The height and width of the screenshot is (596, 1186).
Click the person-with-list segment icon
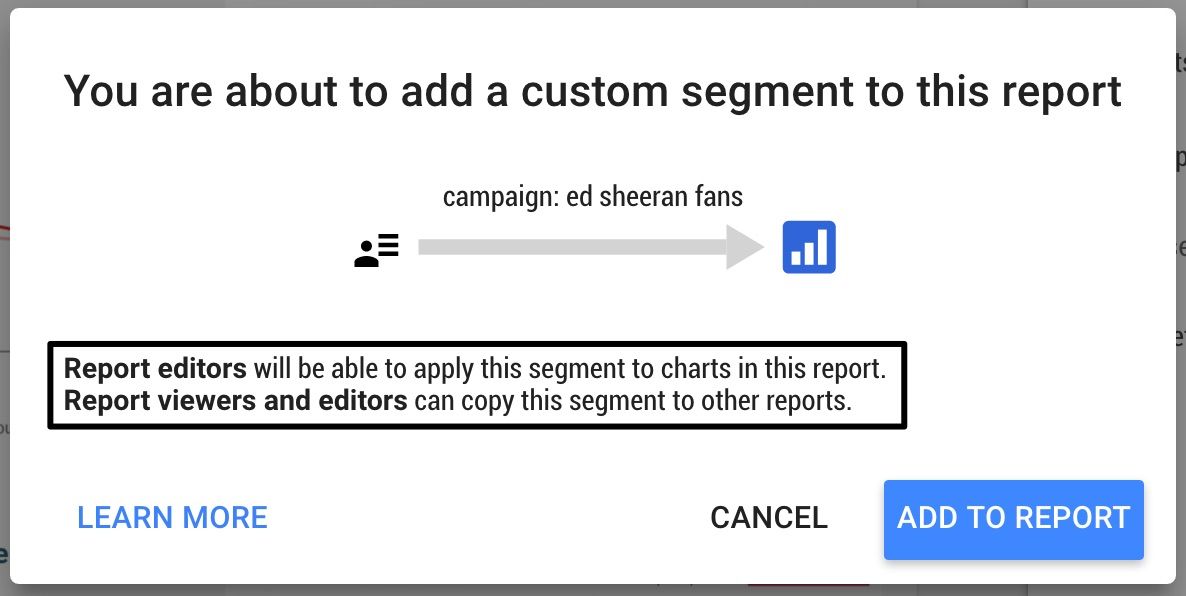tap(377, 250)
